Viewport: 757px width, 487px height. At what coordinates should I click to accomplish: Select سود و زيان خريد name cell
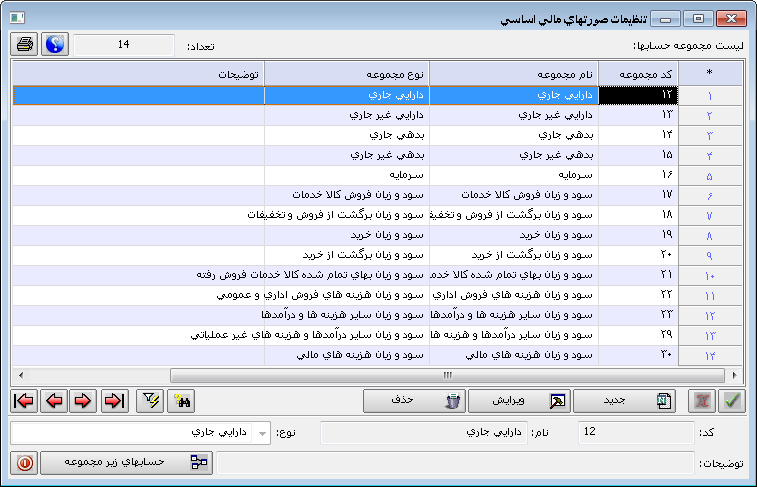pos(514,235)
